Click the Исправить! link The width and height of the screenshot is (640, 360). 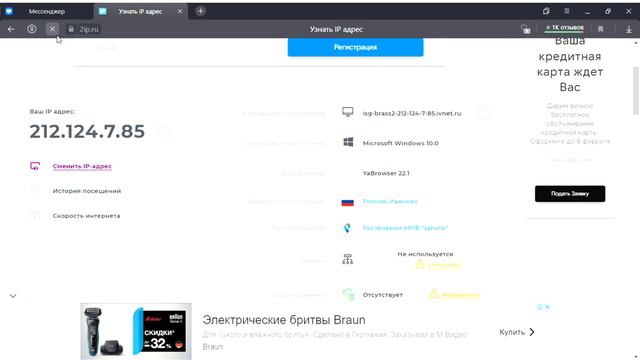pyautogui.click(x=460, y=295)
